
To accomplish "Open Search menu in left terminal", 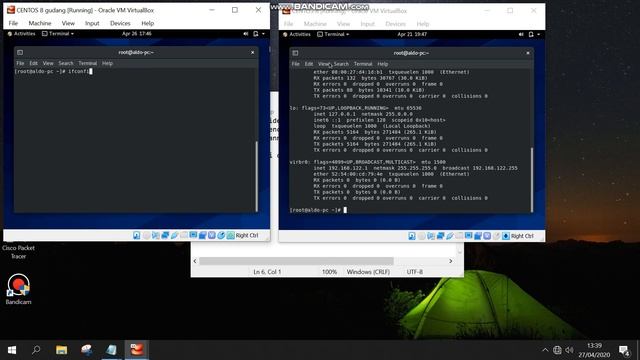I will [66, 63].
